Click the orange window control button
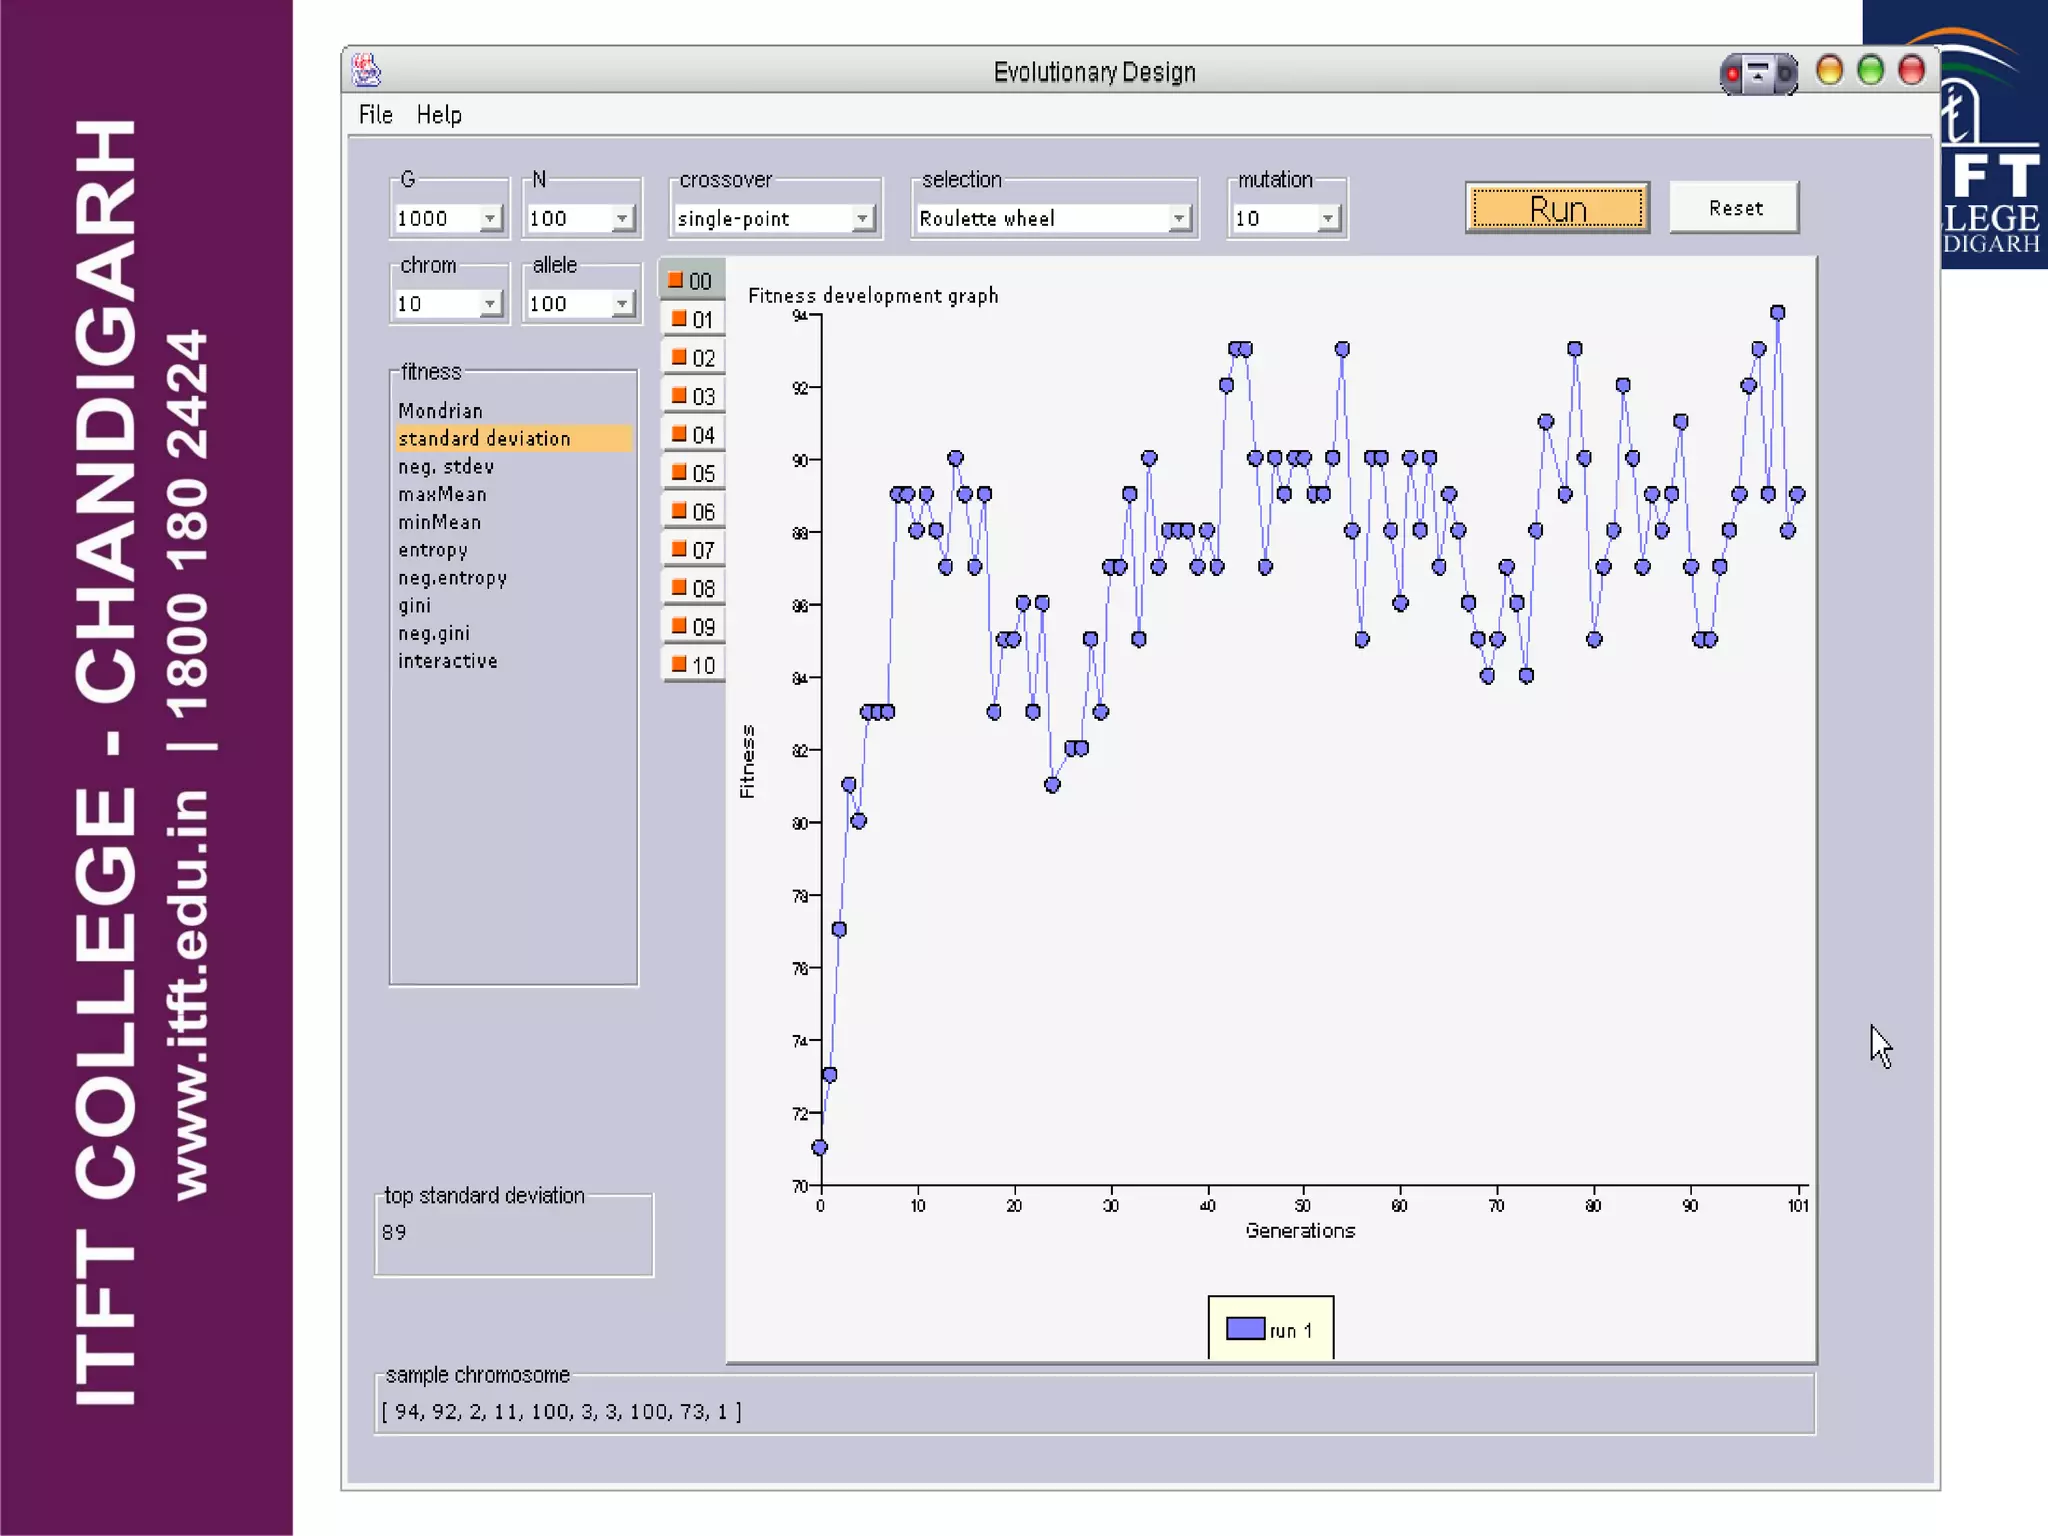 click(x=1829, y=71)
